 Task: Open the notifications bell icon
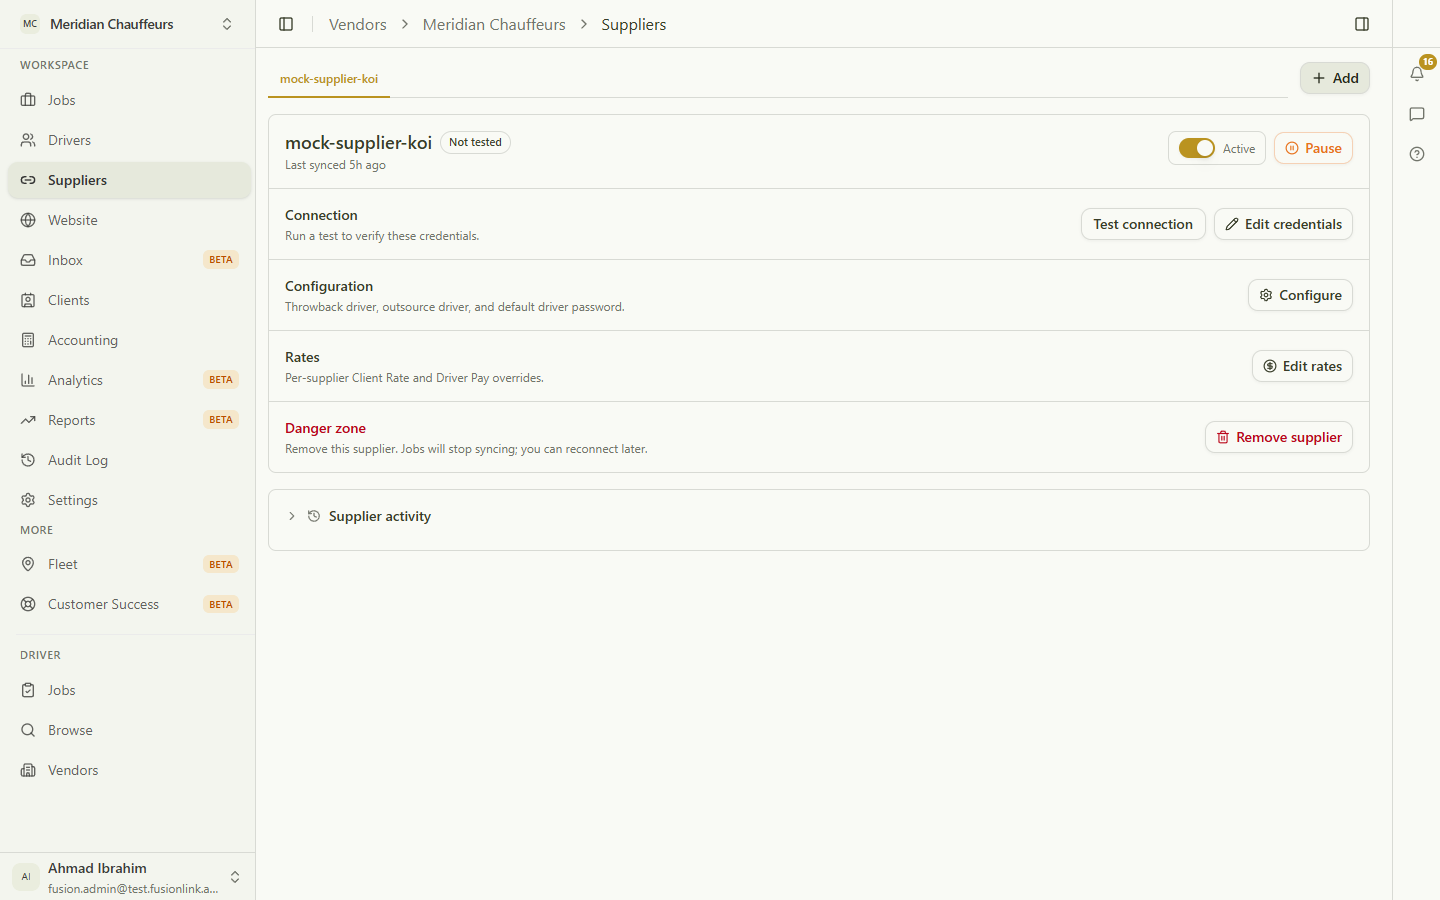(1417, 73)
